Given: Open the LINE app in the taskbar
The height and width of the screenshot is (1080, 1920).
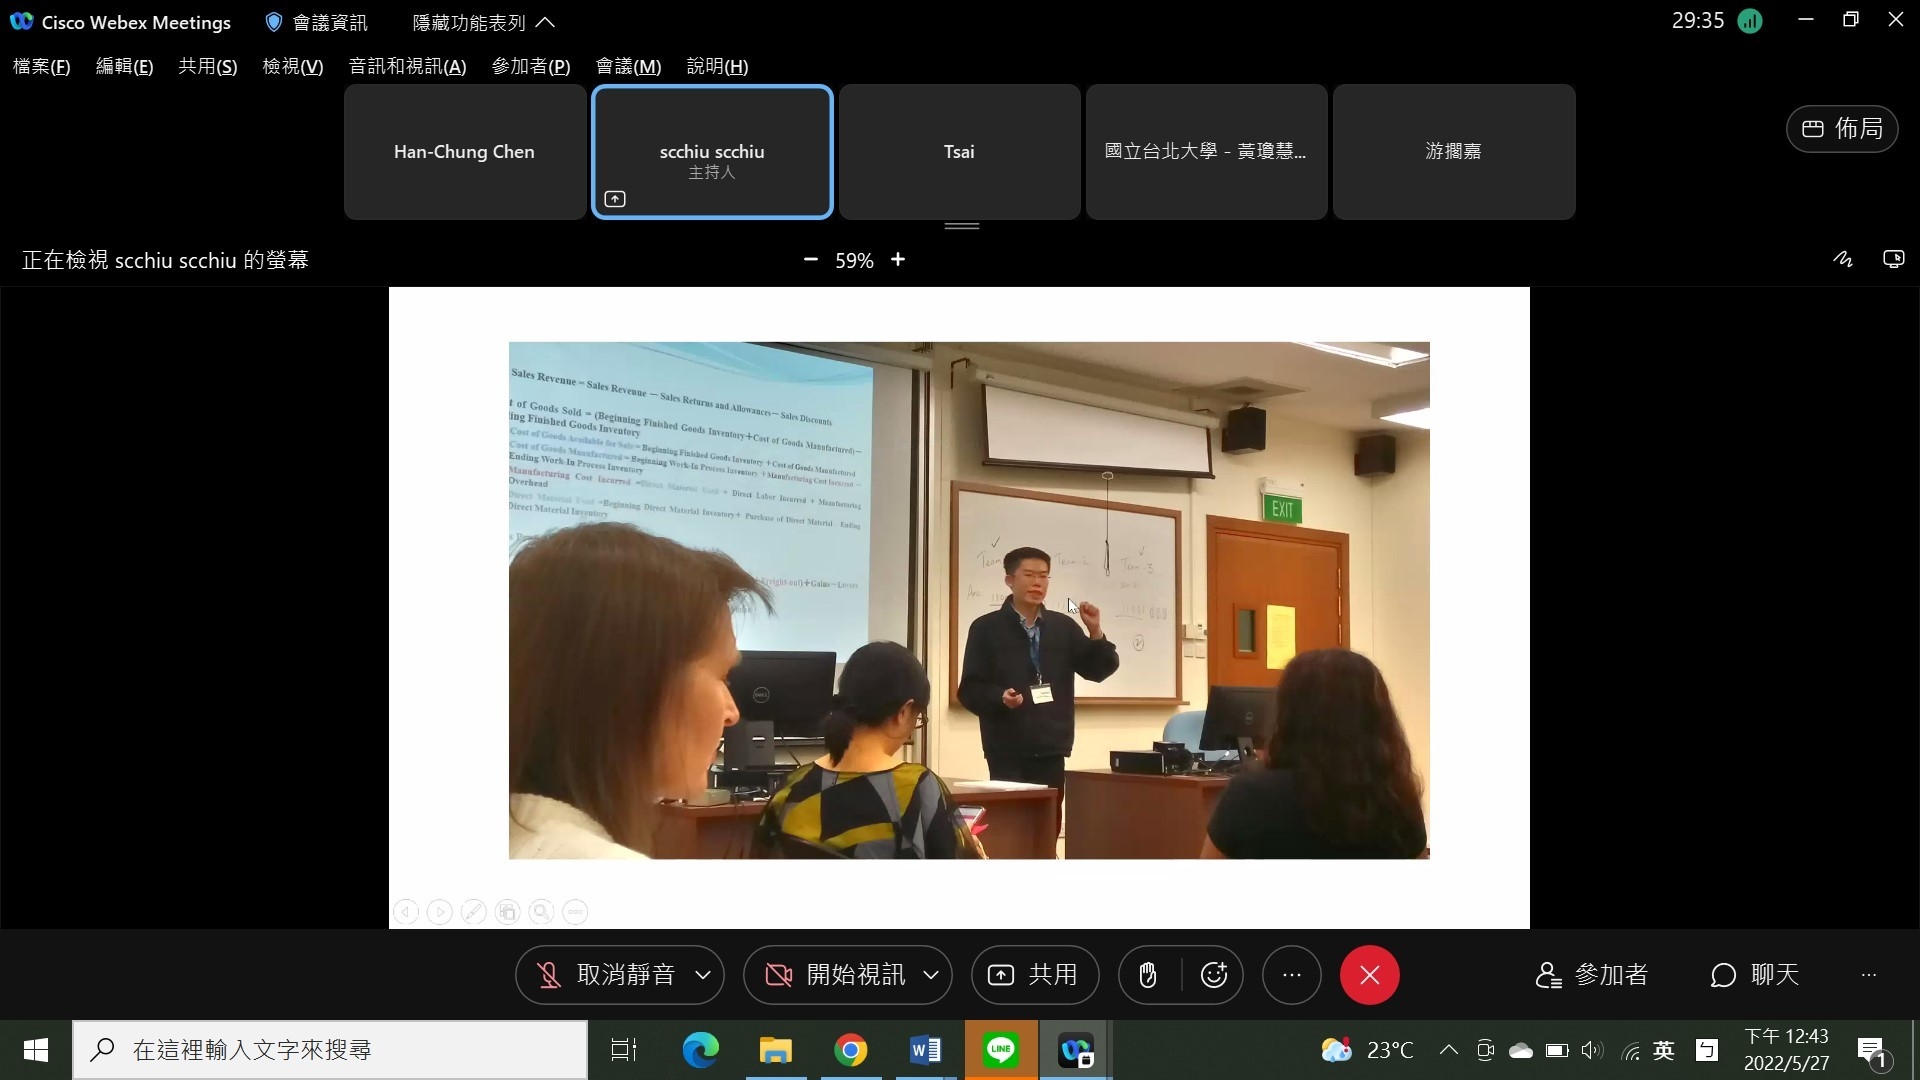Looking at the screenshot, I should (1000, 1050).
